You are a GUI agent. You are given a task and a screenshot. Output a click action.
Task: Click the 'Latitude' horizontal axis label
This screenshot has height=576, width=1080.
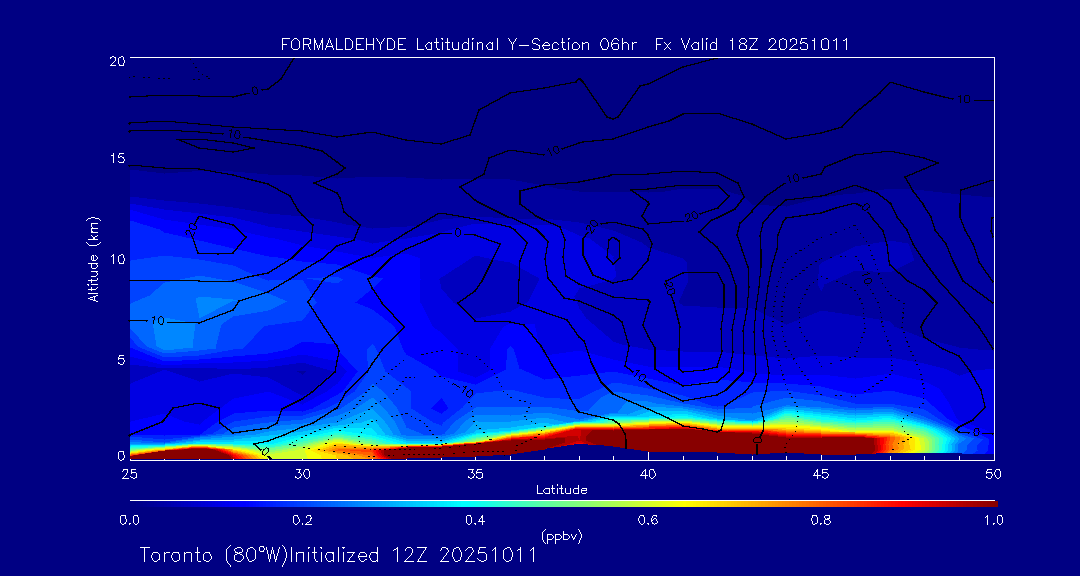click(561, 490)
